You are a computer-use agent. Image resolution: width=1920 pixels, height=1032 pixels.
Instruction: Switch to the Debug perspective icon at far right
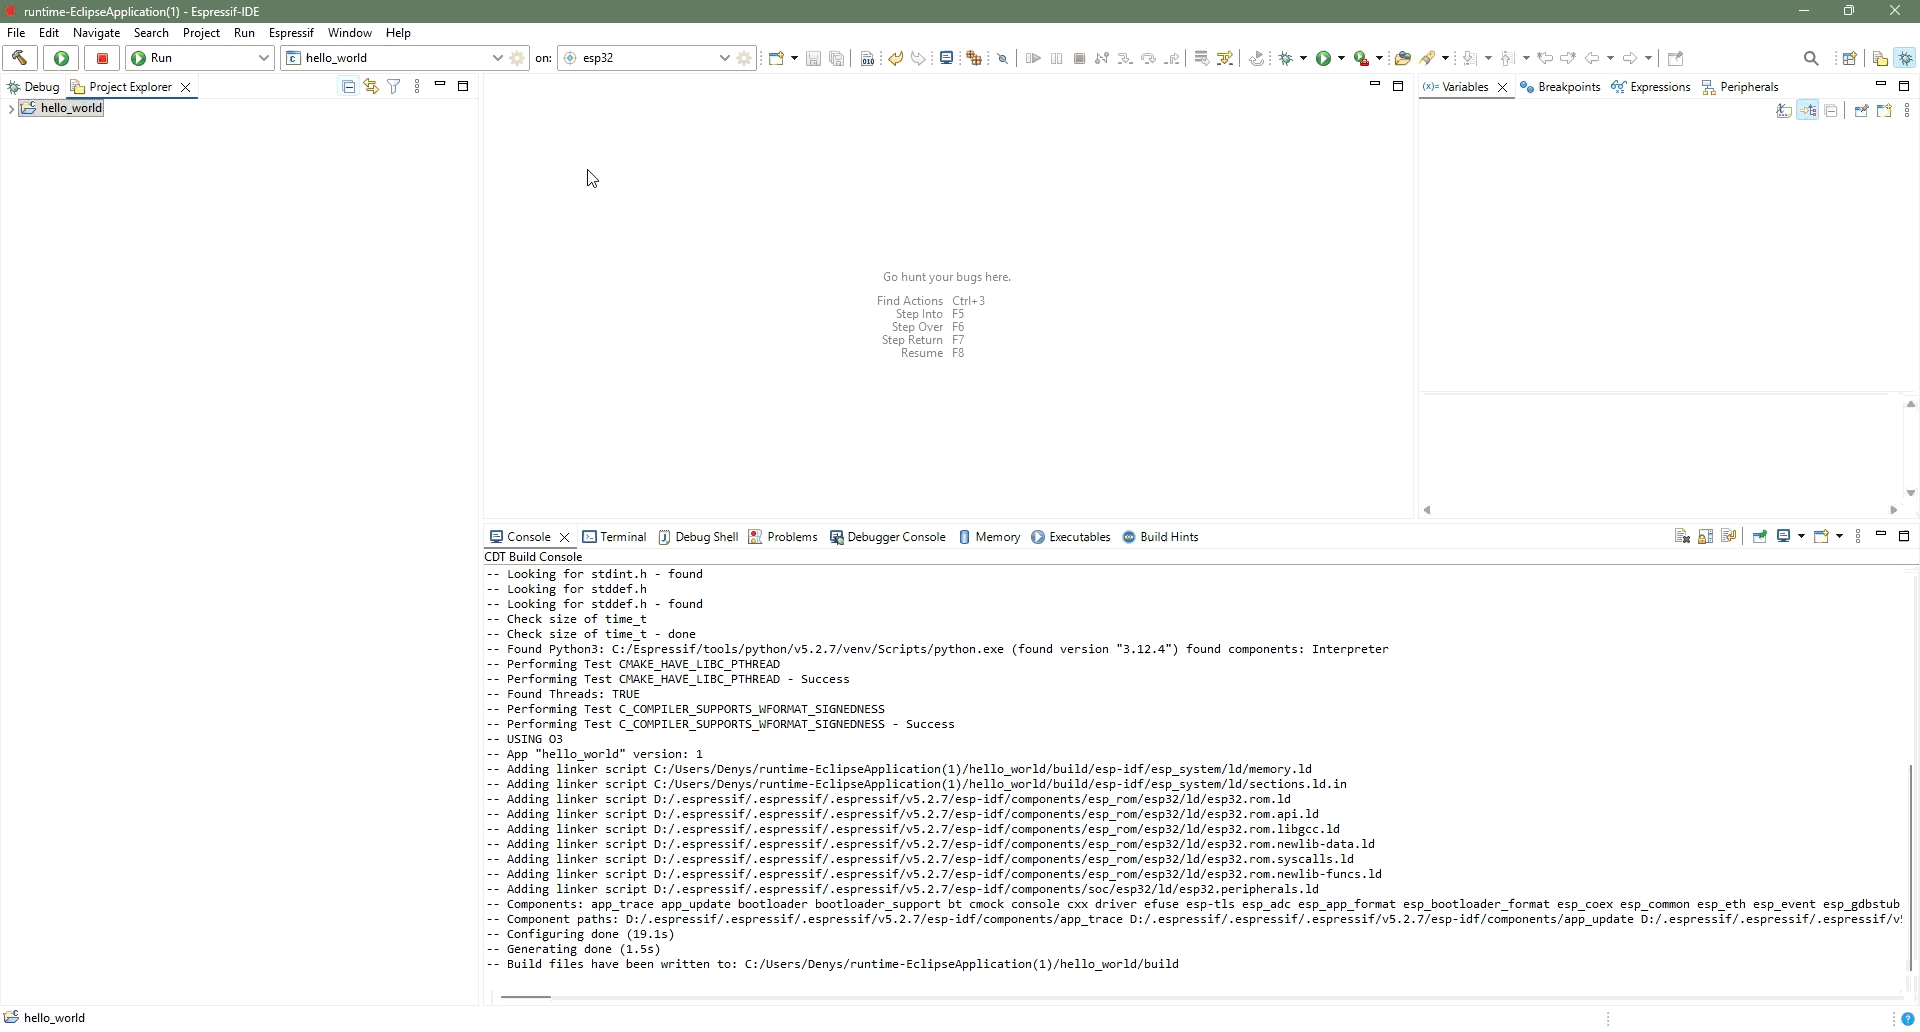click(1905, 58)
